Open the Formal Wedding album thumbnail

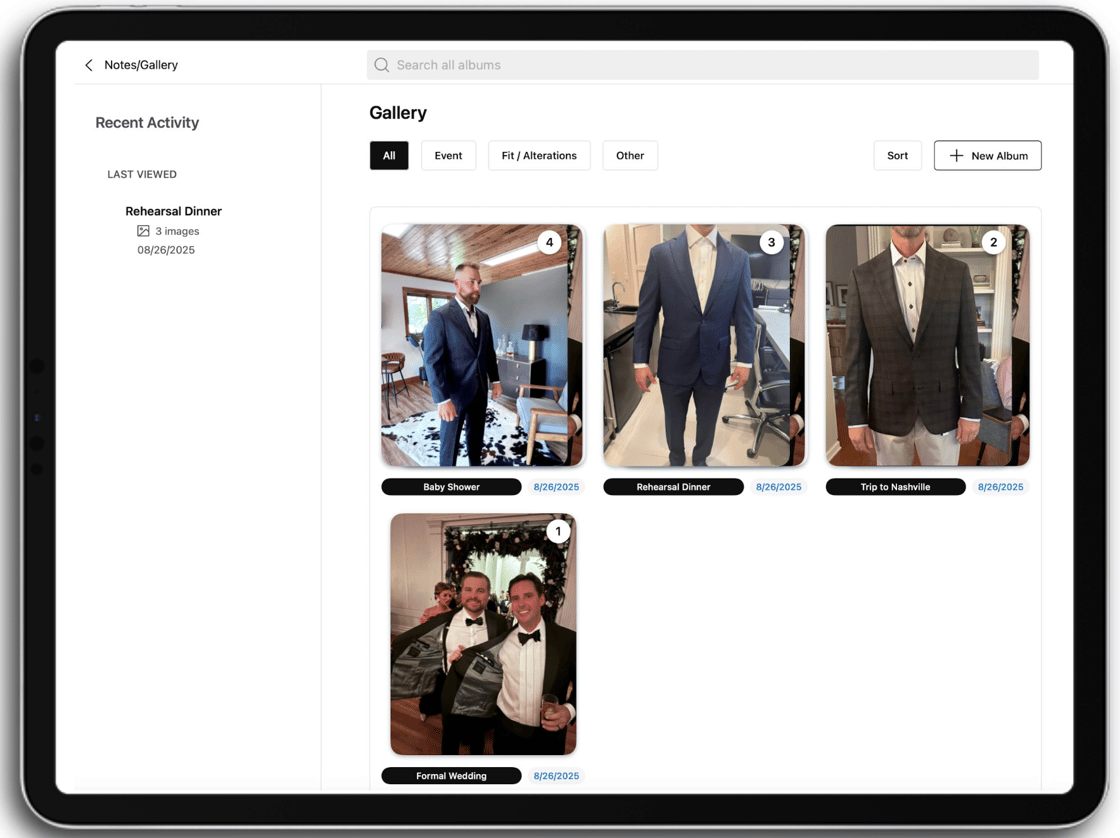click(483, 634)
